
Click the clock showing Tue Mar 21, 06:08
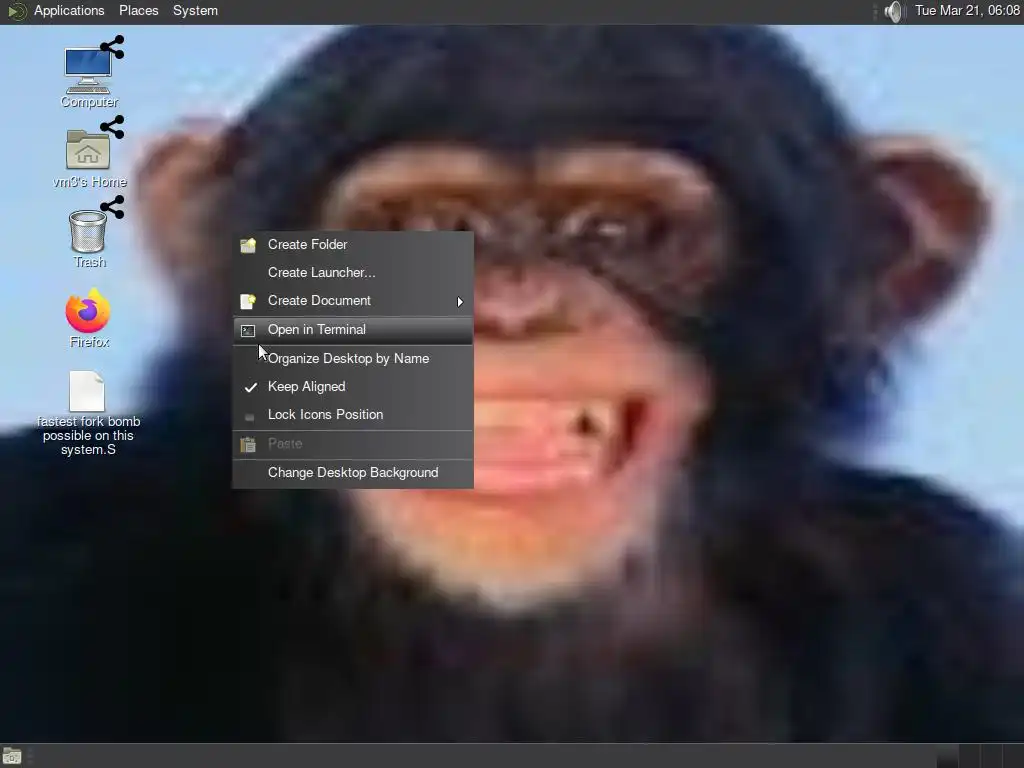click(967, 10)
